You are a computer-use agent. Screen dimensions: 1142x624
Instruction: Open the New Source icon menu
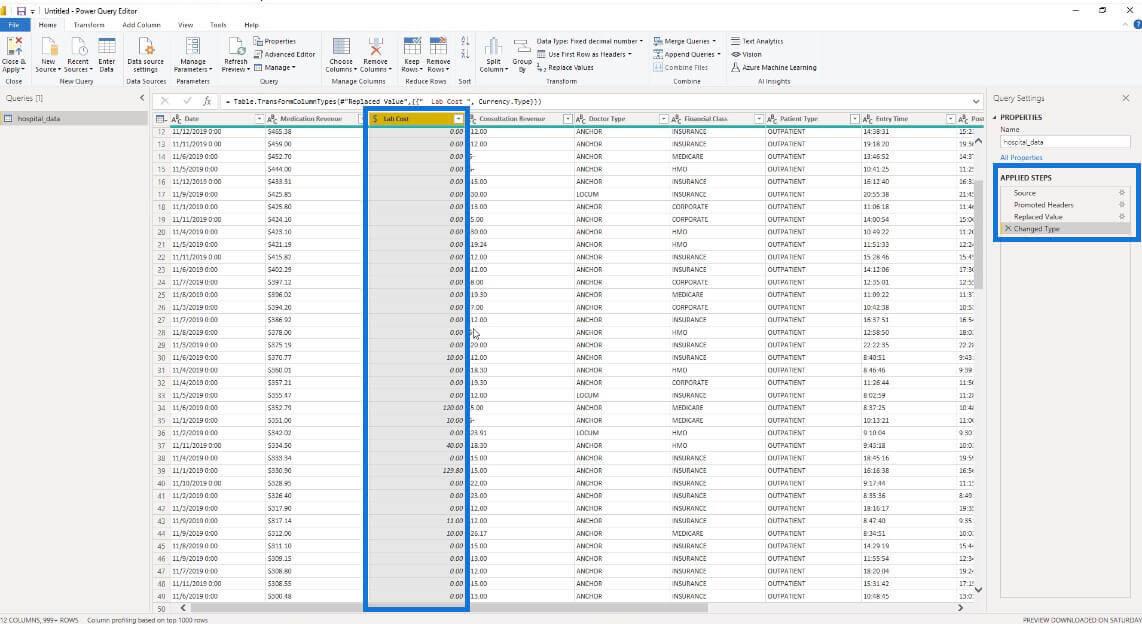(x=48, y=46)
